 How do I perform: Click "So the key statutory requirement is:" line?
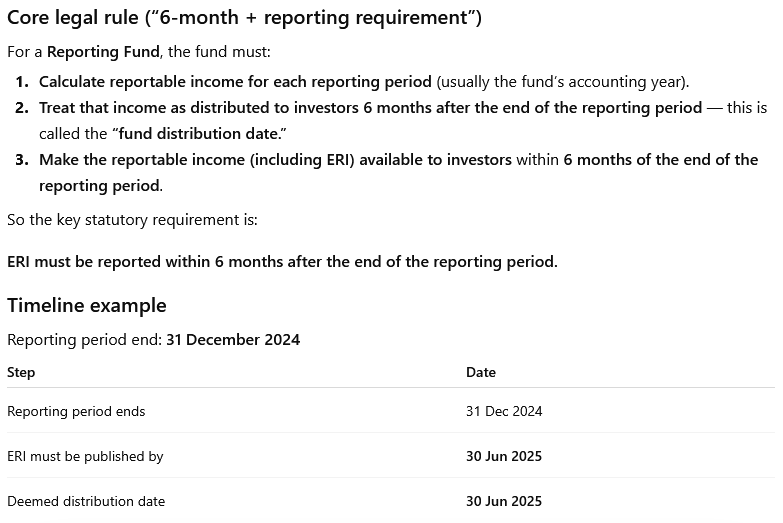(x=132, y=220)
